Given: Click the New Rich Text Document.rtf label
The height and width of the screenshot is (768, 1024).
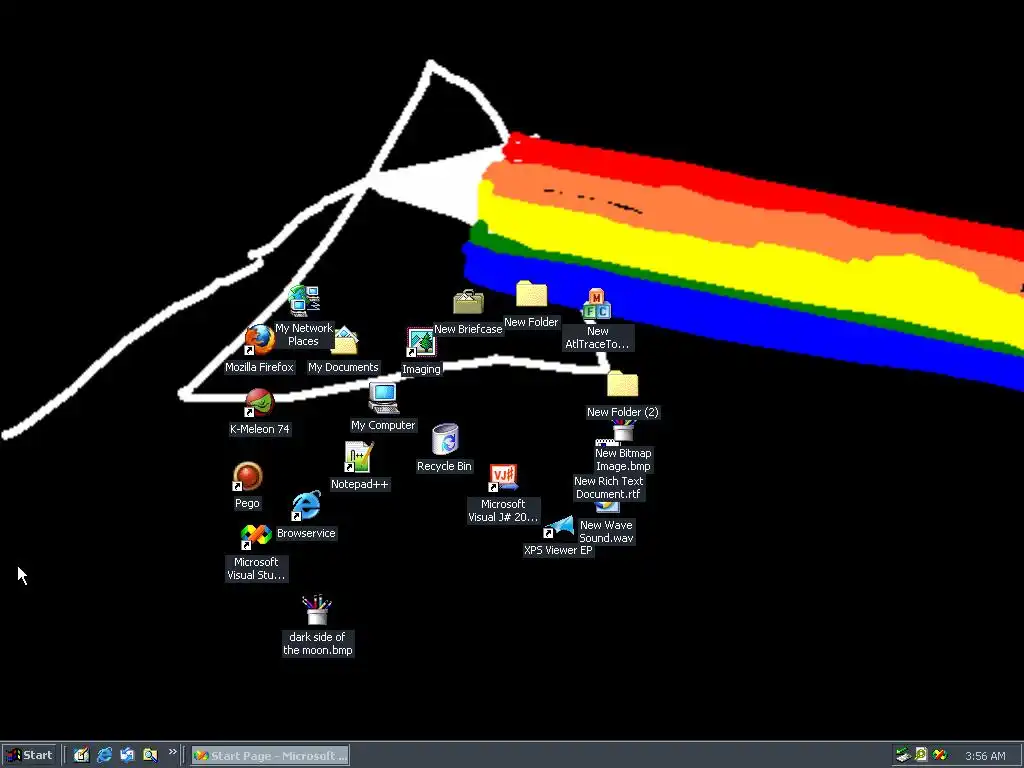Looking at the screenshot, I should click(609, 487).
